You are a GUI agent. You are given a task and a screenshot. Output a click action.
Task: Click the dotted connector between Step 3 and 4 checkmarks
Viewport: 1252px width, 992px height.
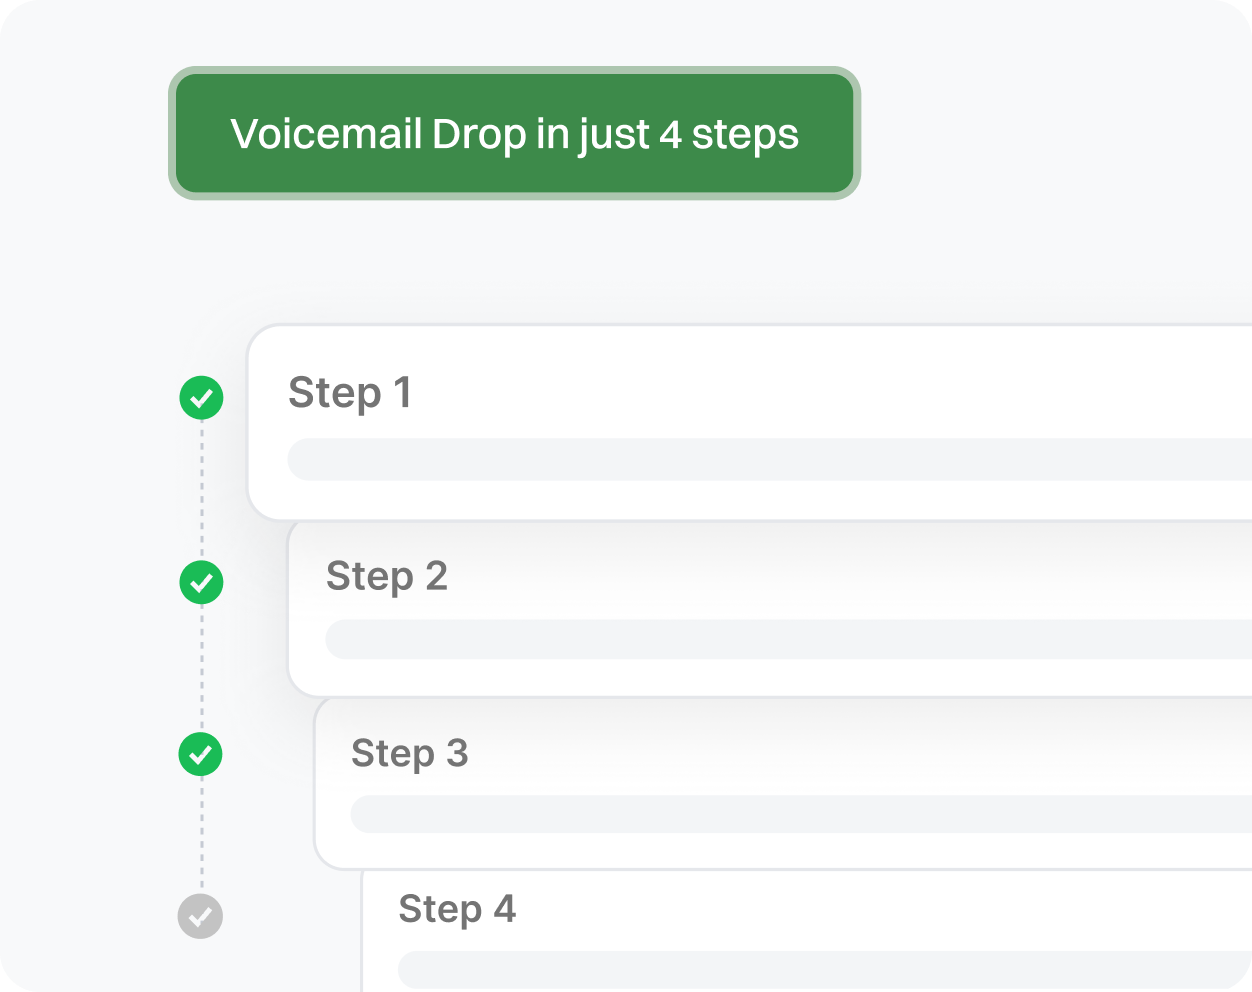[201, 835]
